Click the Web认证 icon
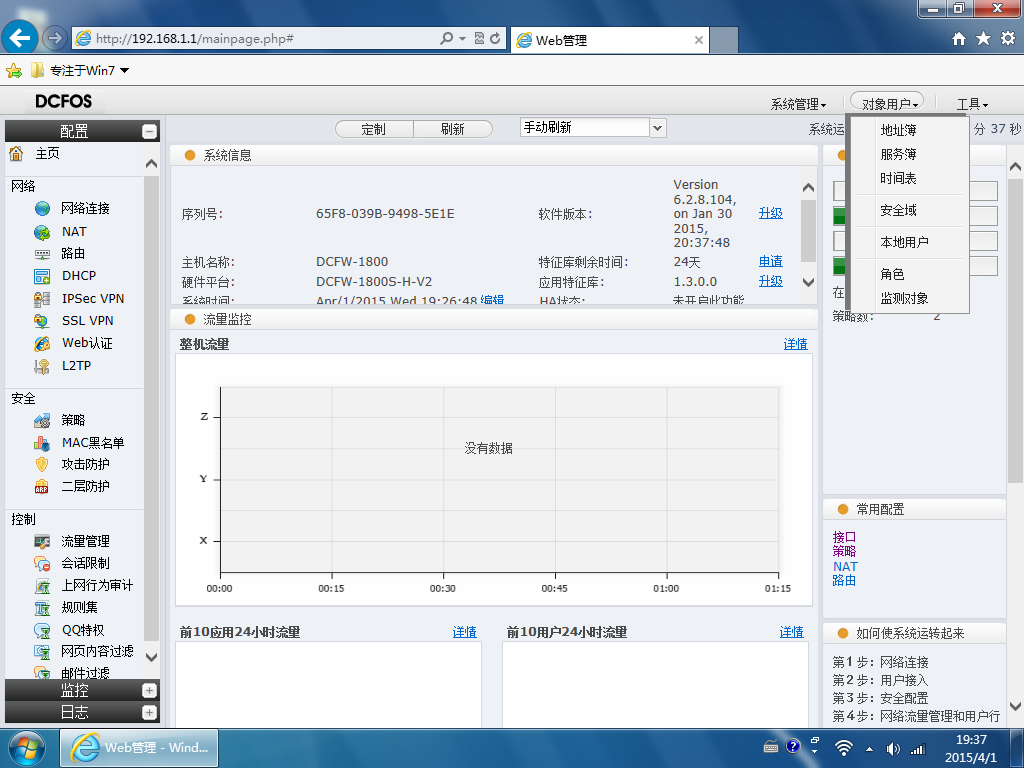This screenshot has height=768, width=1024. [x=42, y=344]
